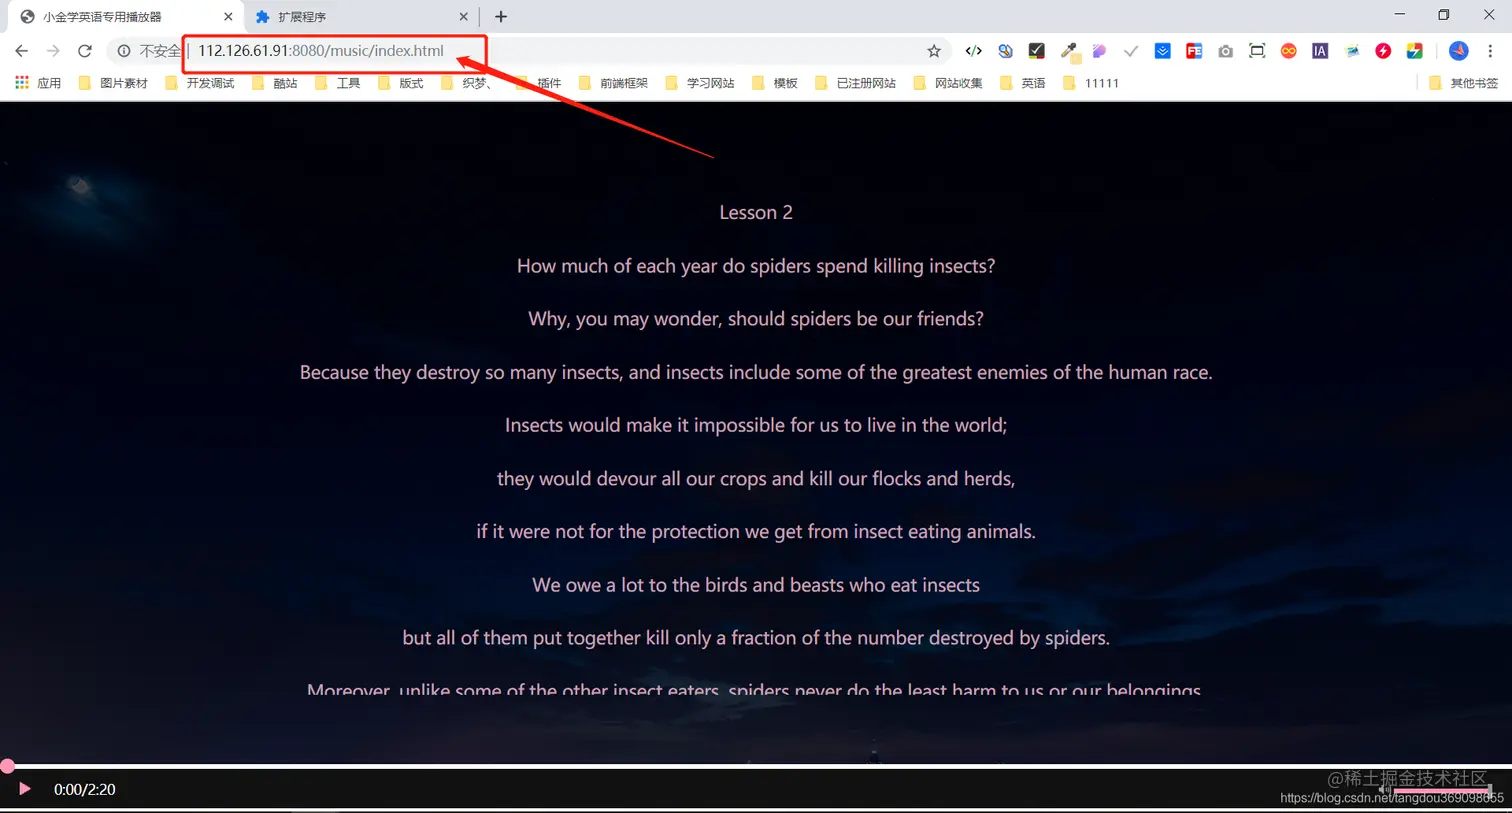Close the 扩展程序 tab
This screenshot has height=813, width=1512.
(x=463, y=17)
